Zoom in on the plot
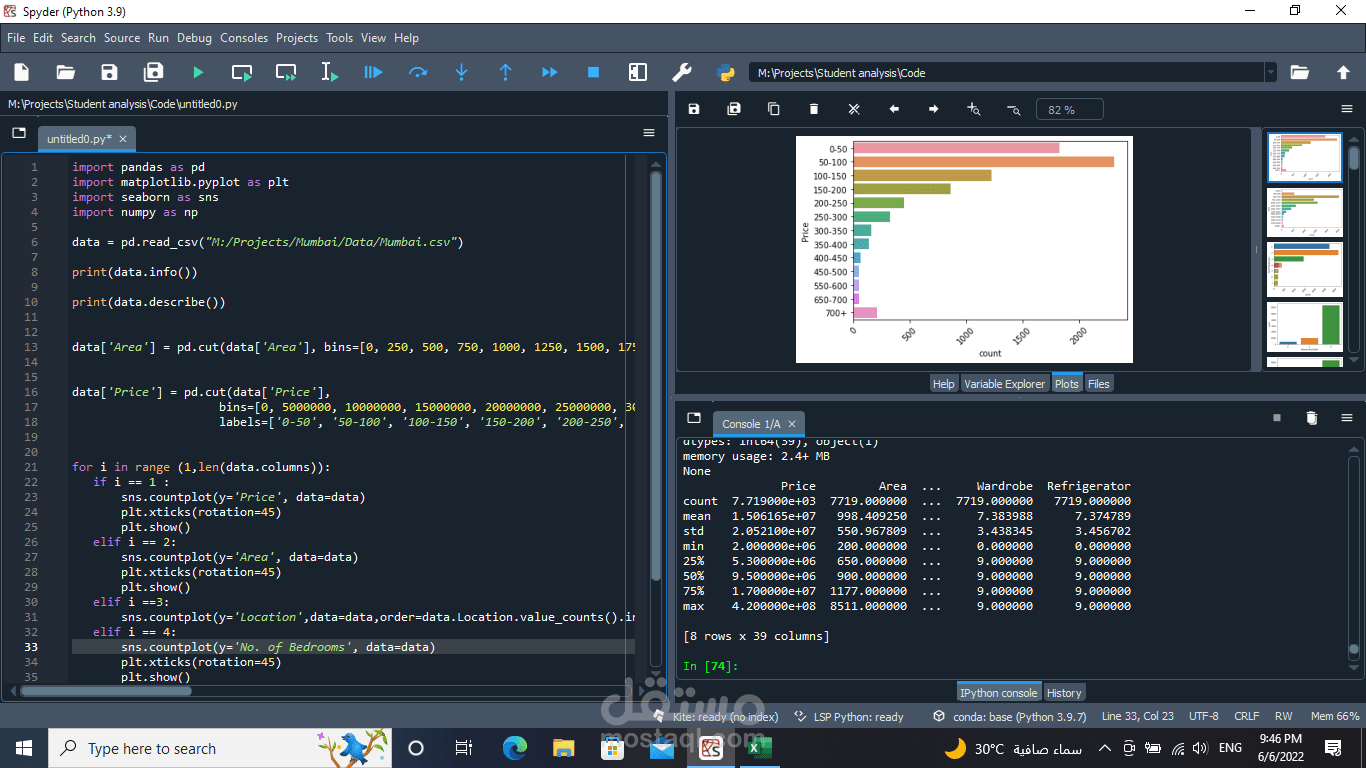The width and height of the screenshot is (1366, 768). point(974,109)
